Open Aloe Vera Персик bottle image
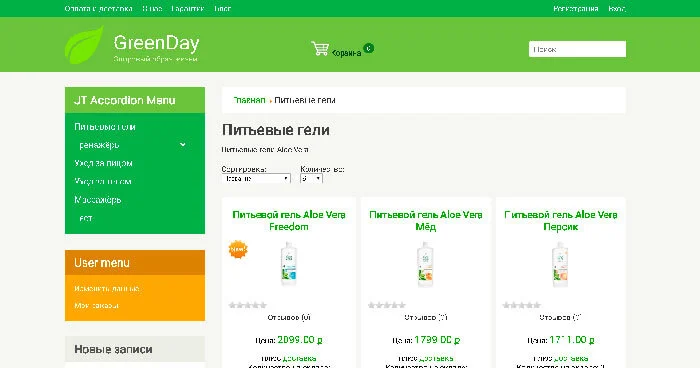700x368 pixels. 560,263
